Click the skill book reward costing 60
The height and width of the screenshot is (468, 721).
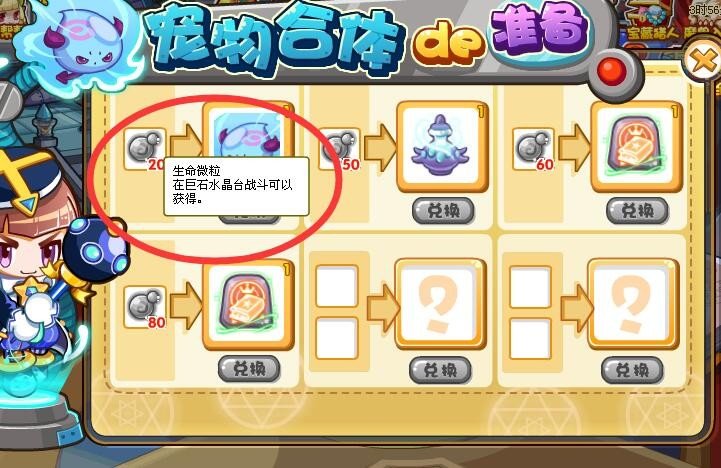click(x=636, y=146)
